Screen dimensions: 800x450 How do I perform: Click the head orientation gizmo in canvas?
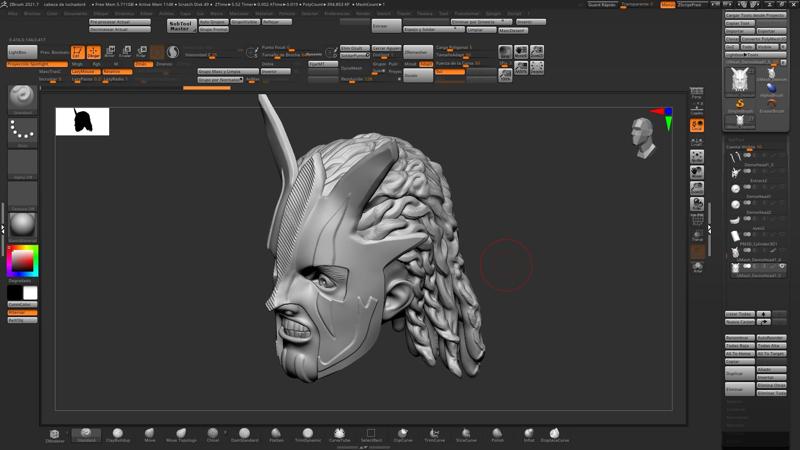(x=643, y=137)
